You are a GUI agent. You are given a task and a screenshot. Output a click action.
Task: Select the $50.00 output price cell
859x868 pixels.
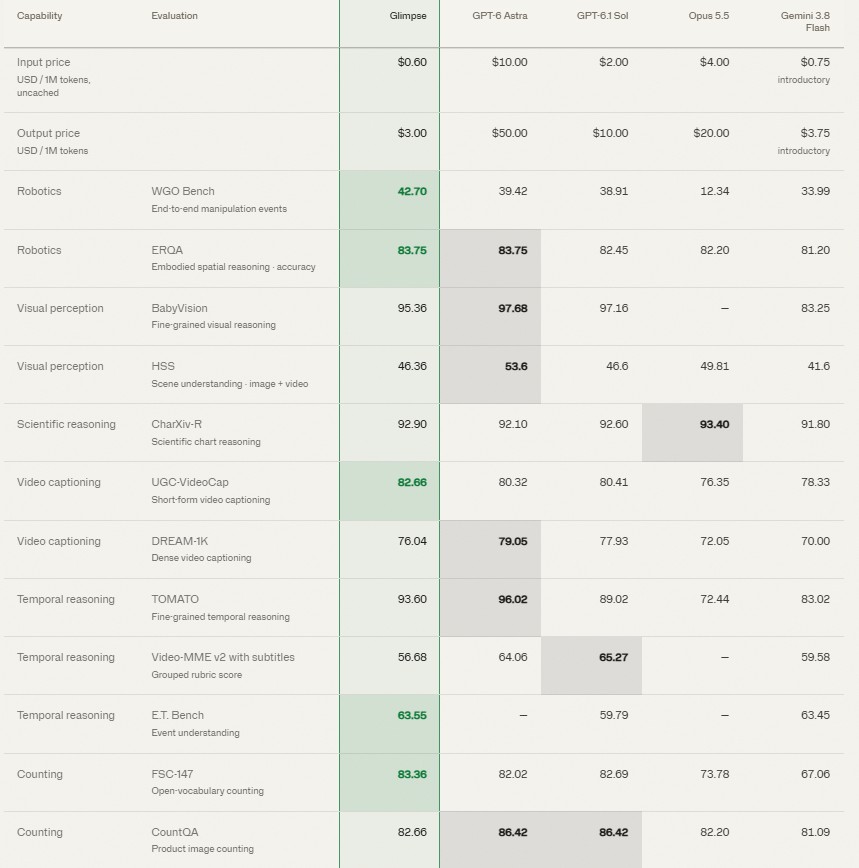point(509,133)
